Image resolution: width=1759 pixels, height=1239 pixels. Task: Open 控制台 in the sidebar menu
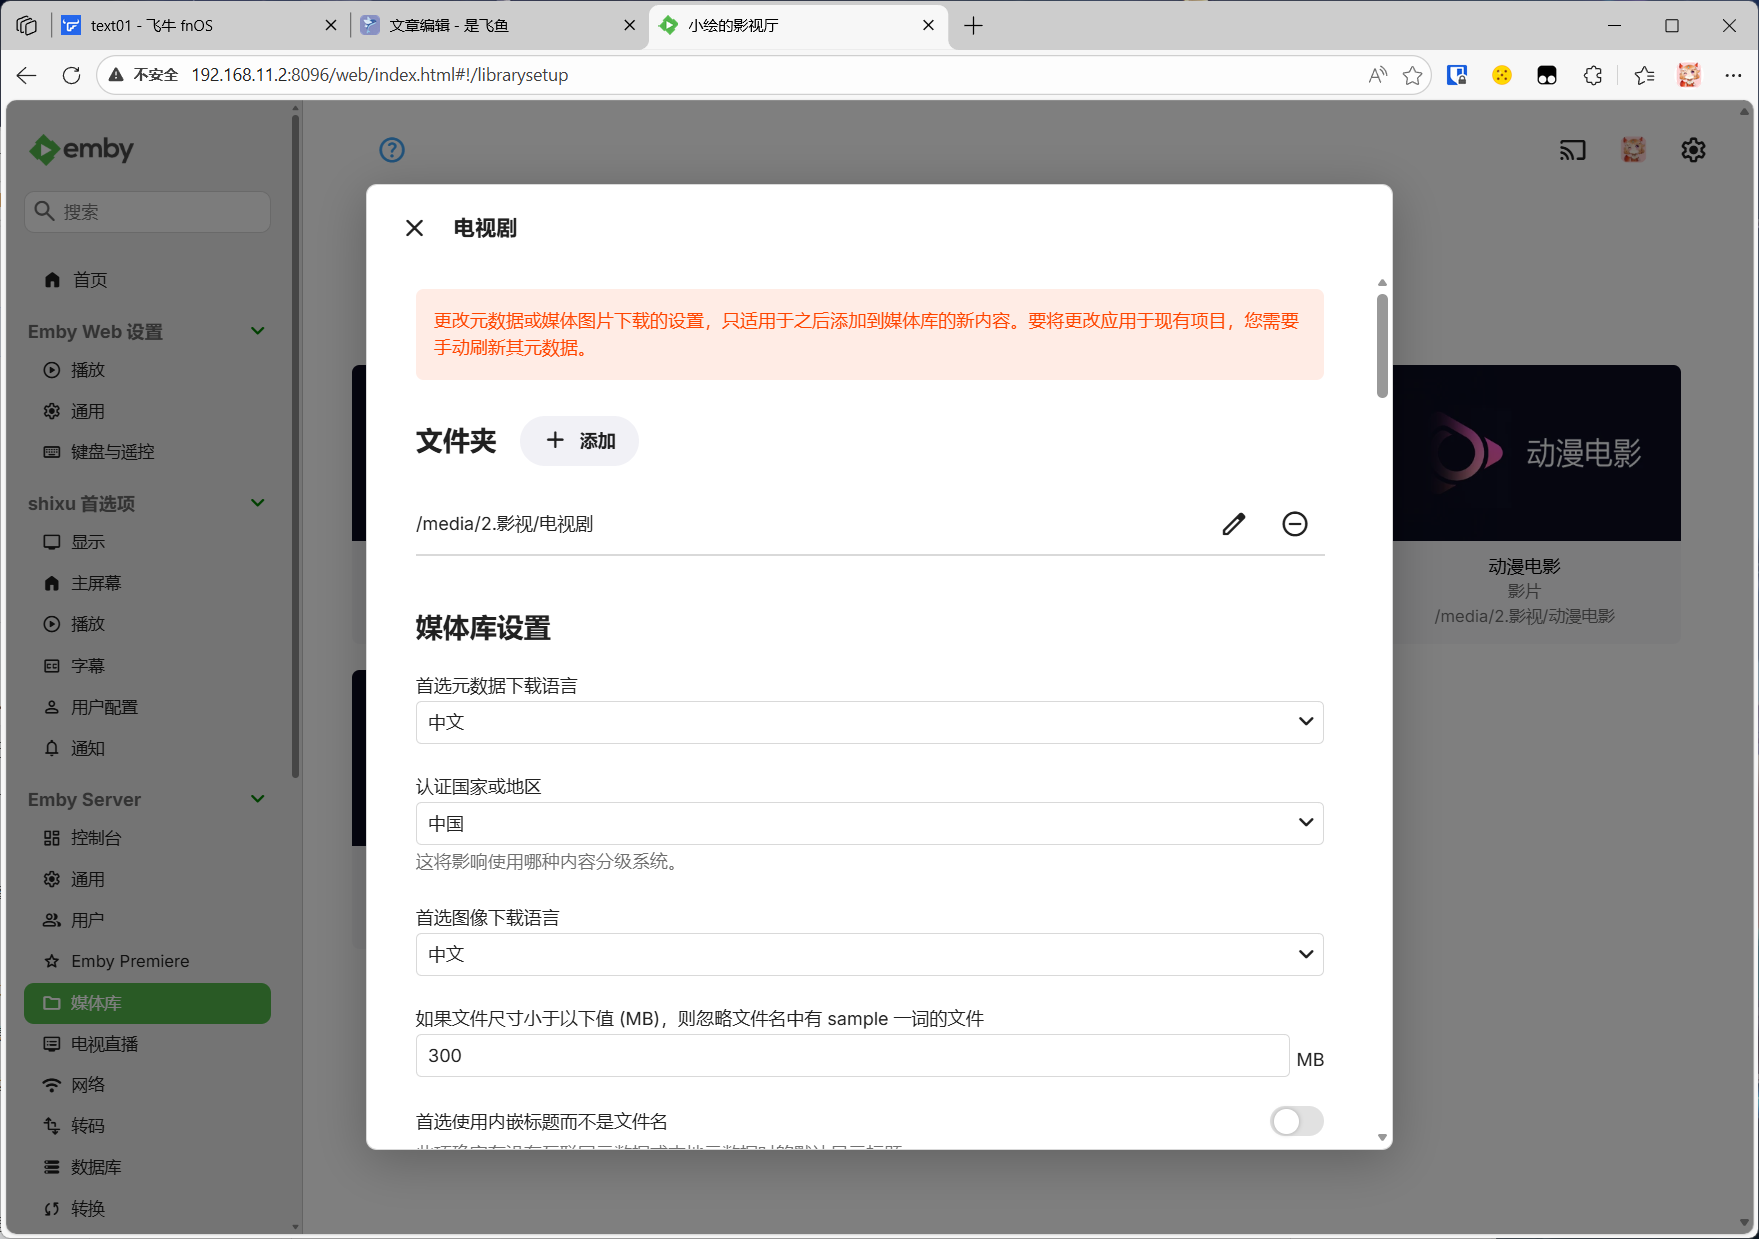pyautogui.click(x=96, y=838)
